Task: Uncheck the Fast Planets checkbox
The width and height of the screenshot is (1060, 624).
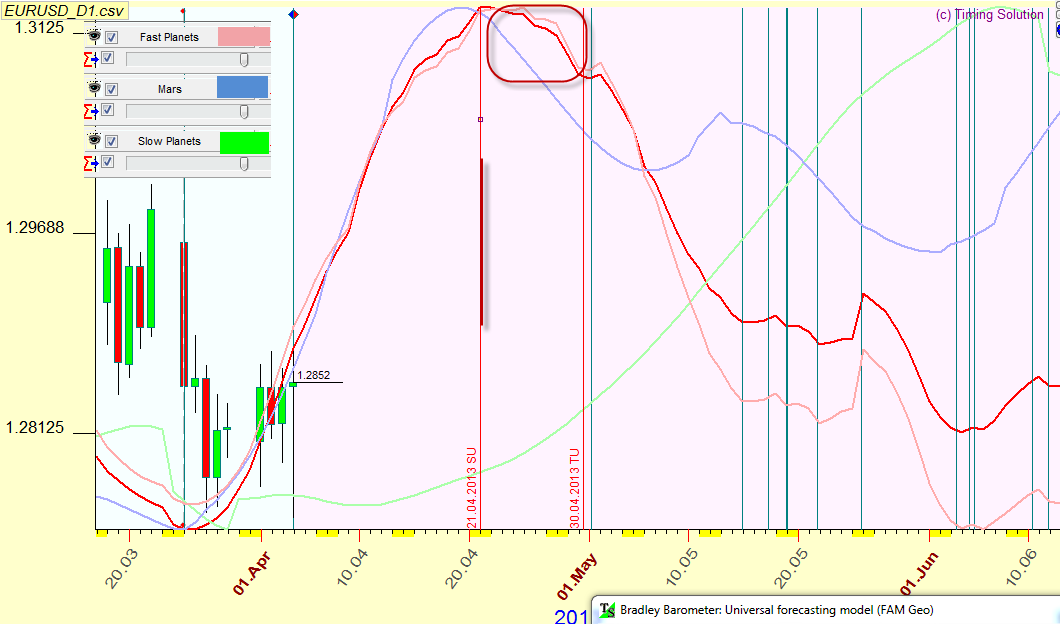Action: pyautogui.click(x=112, y=38)
